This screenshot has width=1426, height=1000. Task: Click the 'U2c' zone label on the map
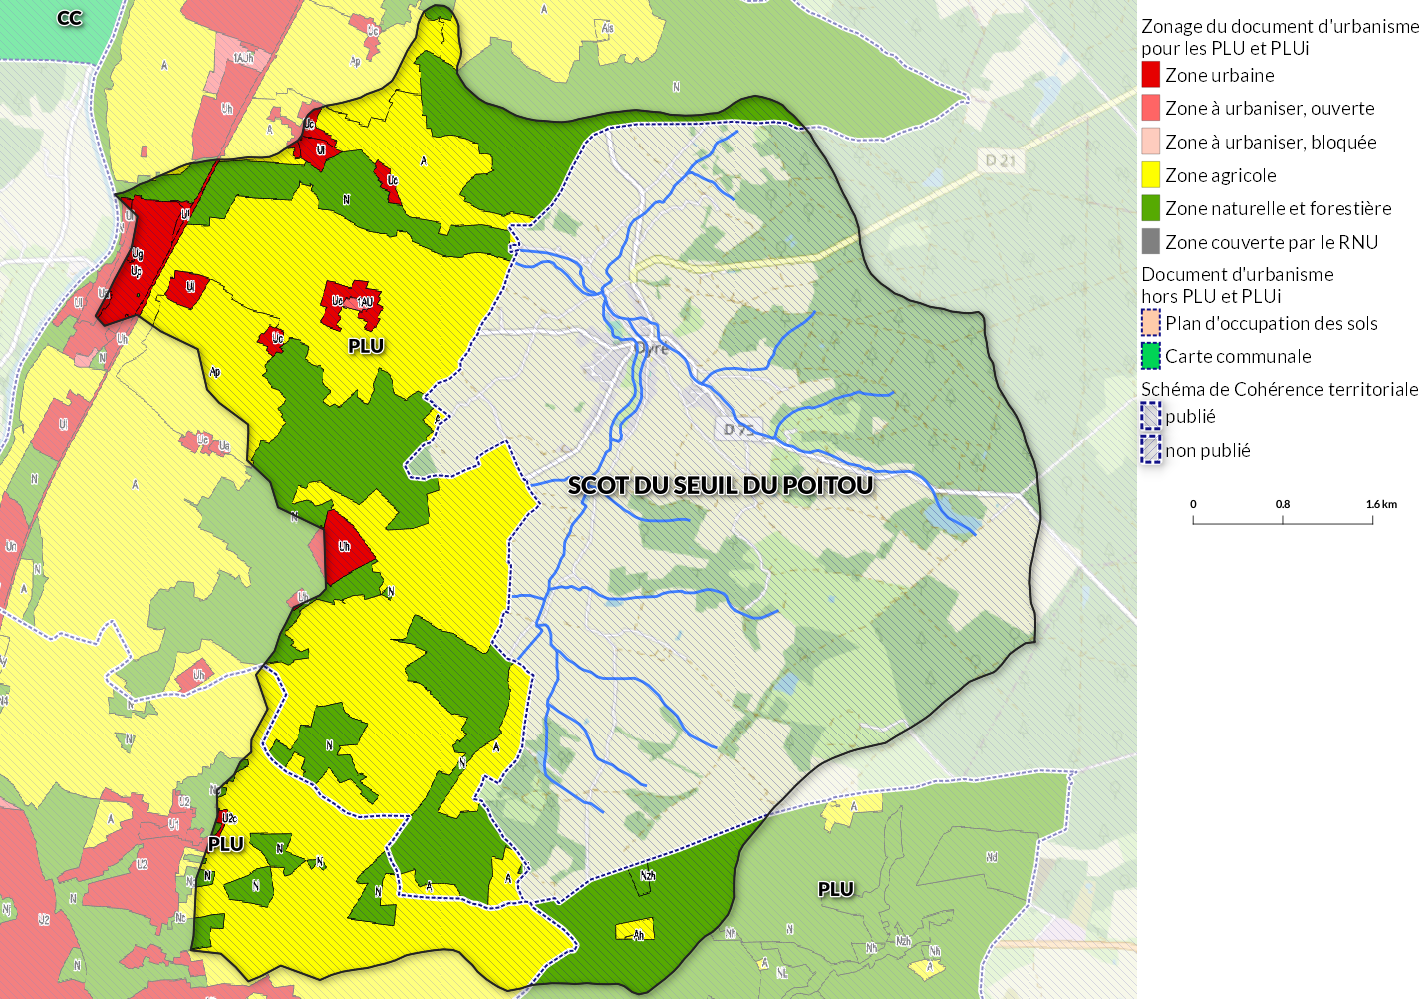coord(229,818)
